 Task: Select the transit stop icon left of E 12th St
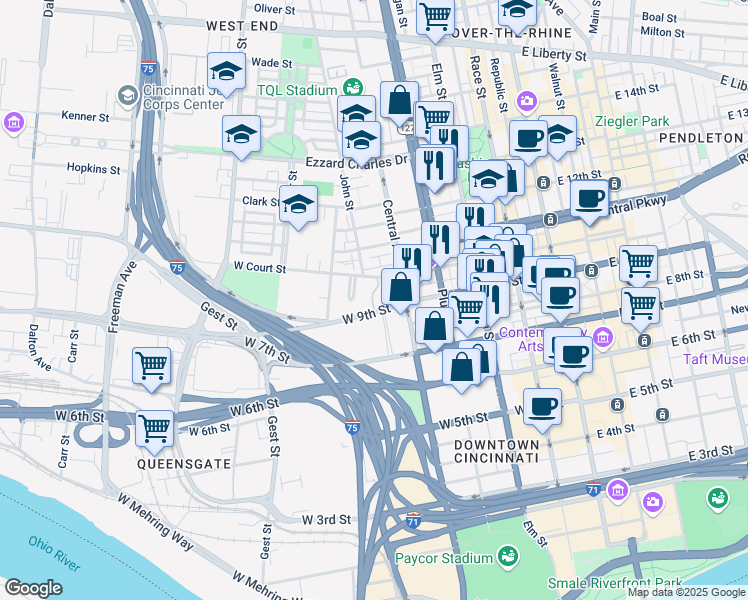pyautogui.click(x=543, y=182)
